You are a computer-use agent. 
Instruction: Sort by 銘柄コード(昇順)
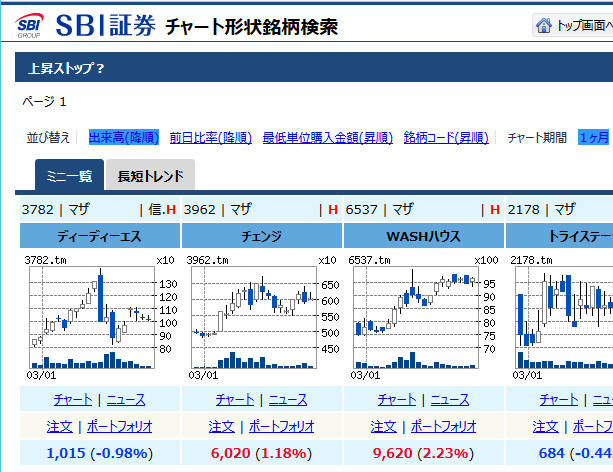coord(446,137)
